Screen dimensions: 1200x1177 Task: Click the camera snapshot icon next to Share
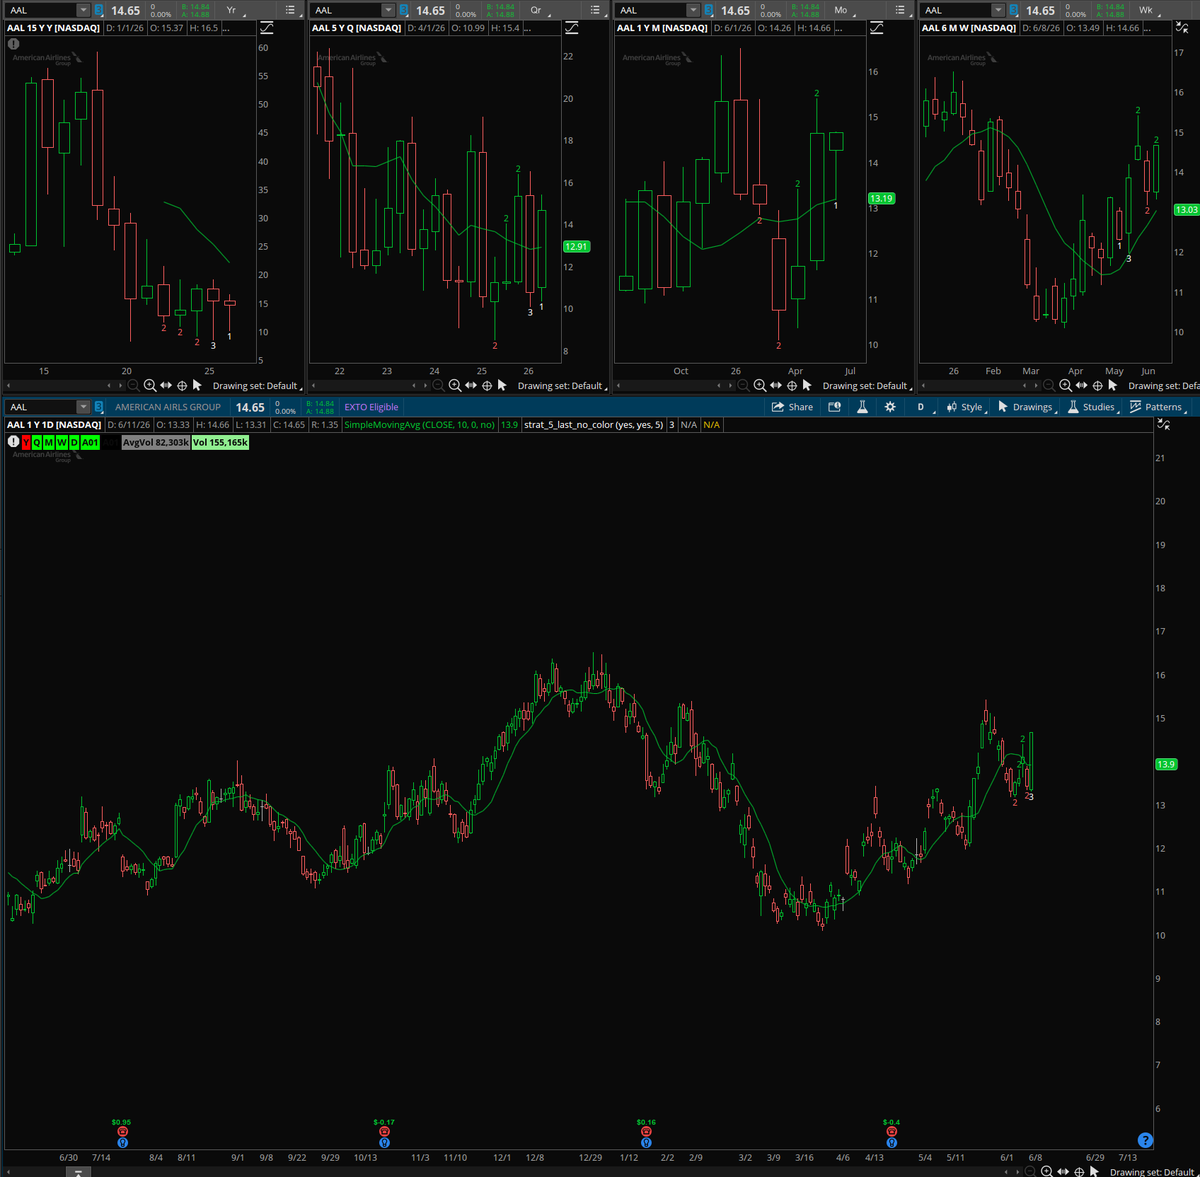[835, 407]
